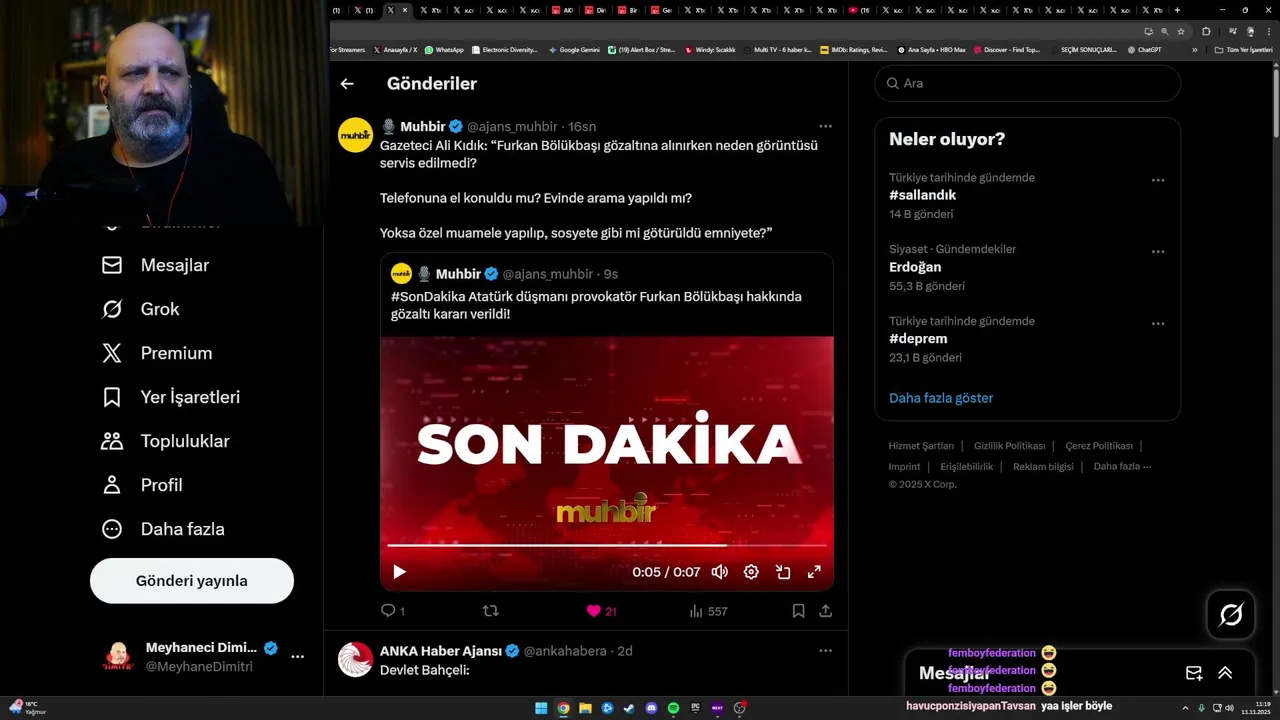The image size is (1280, 720).
Task: Open a new browser tab
Action: click(1177, 10)
